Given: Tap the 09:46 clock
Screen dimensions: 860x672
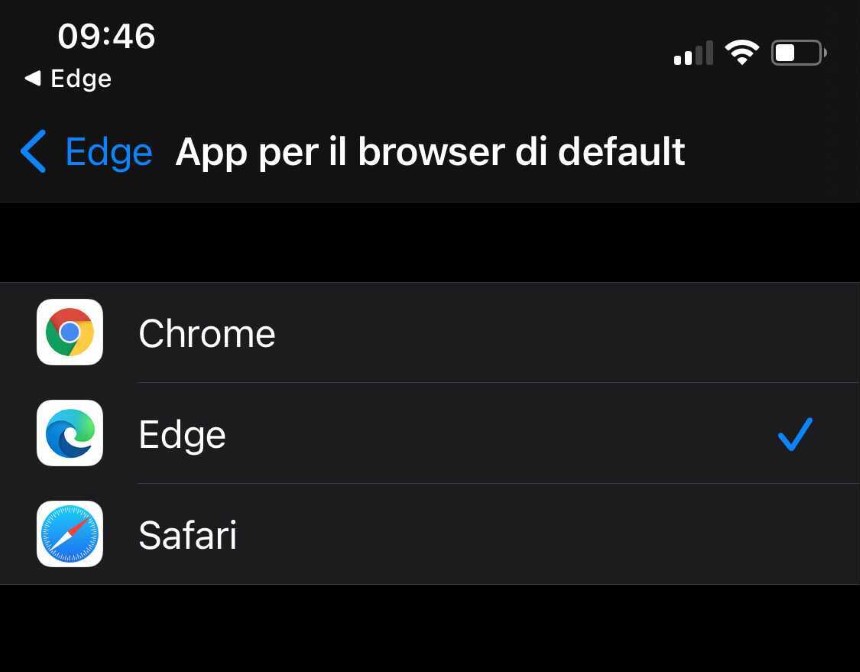Looking at the screenshot, I should (106, 36).
